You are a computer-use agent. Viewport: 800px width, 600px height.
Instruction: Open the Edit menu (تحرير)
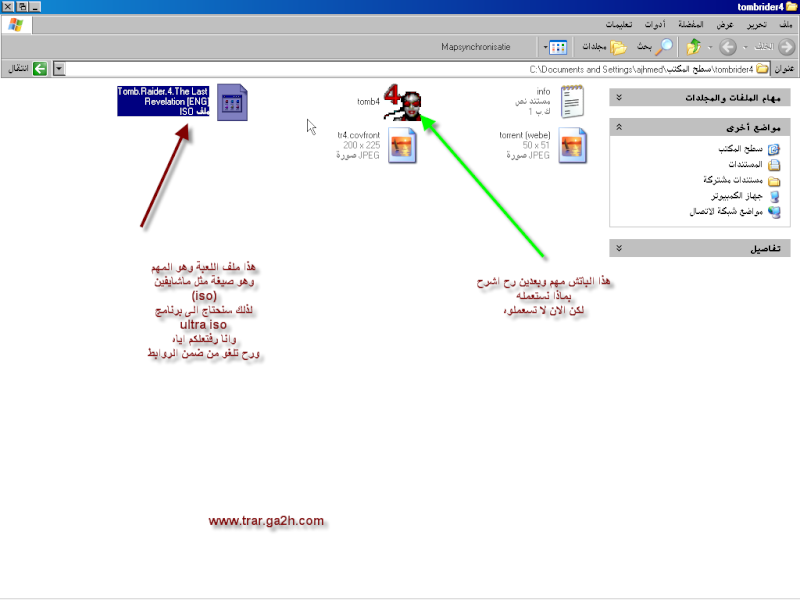pos(757,24)
